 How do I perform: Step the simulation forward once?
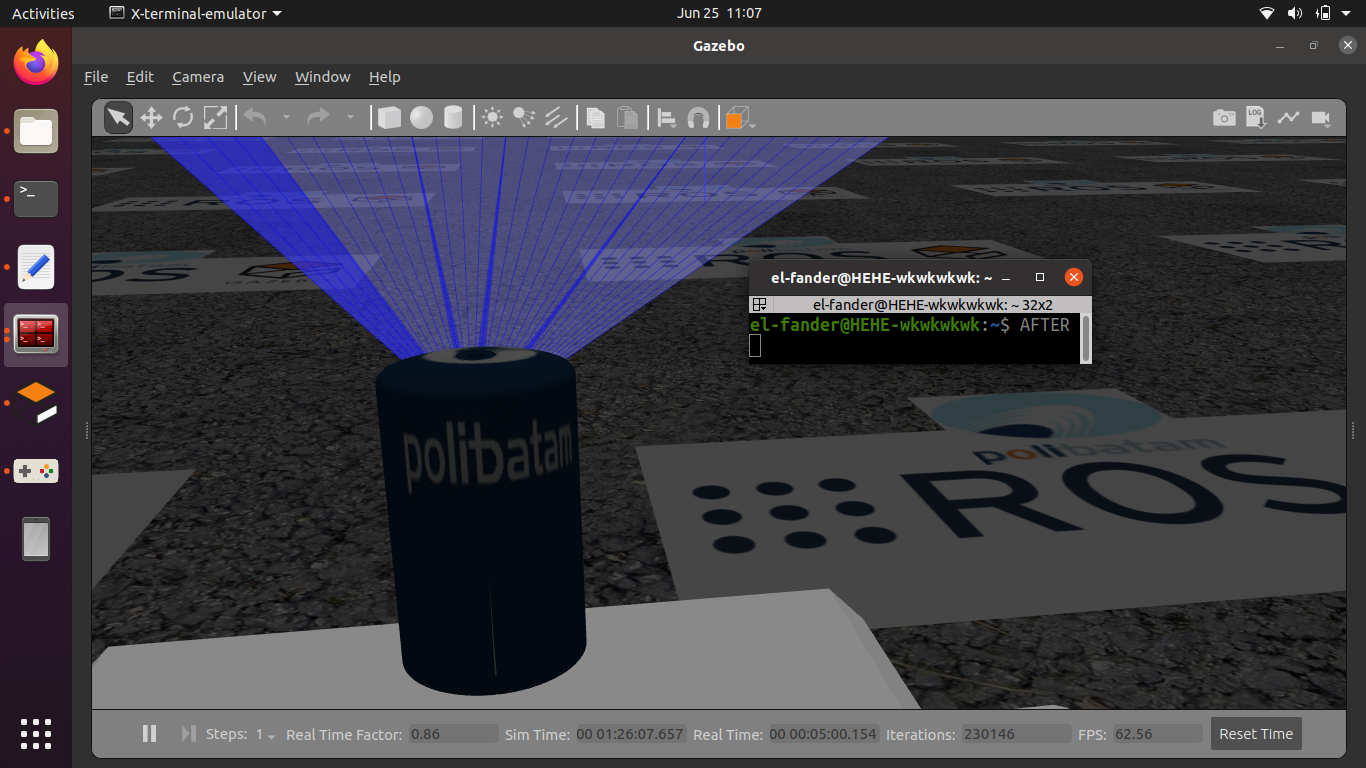(188, 734)
